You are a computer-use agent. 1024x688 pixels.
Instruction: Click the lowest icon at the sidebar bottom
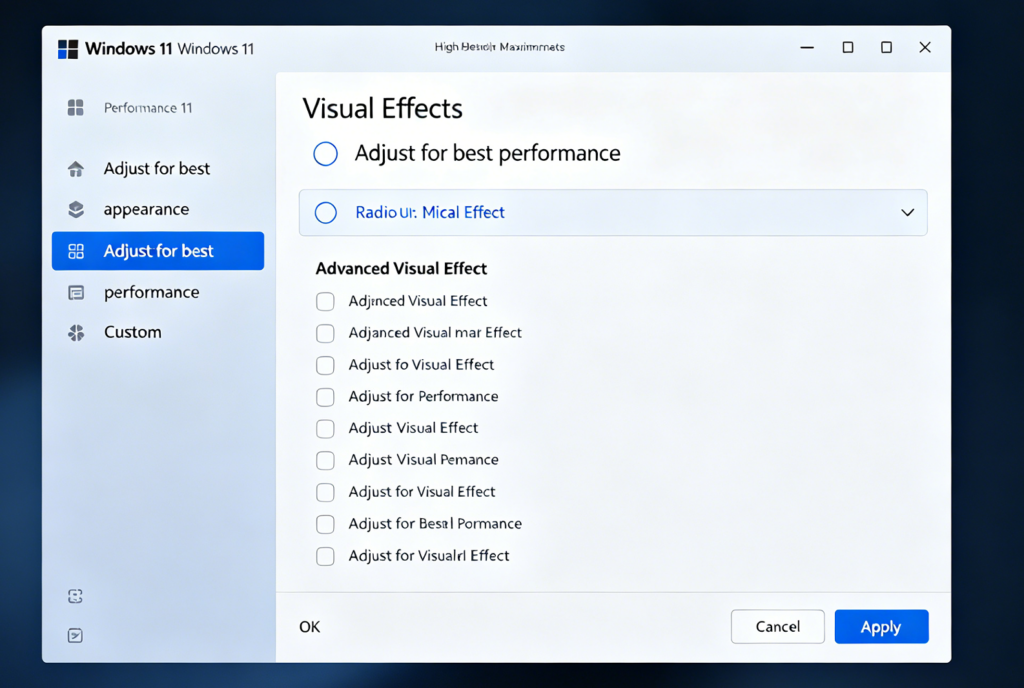pos(75,635)
